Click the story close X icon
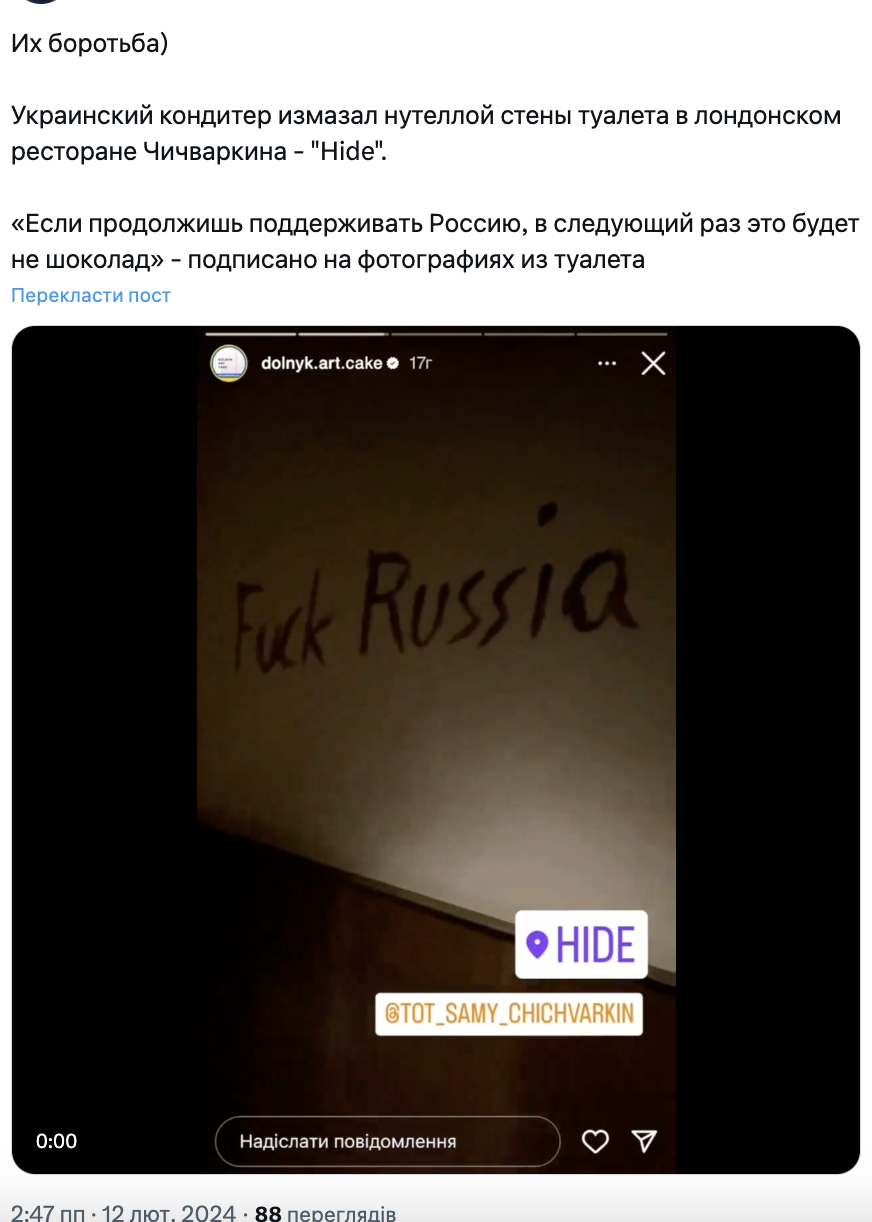Viewport: 872px width, 1222px height. click(653, 363)
